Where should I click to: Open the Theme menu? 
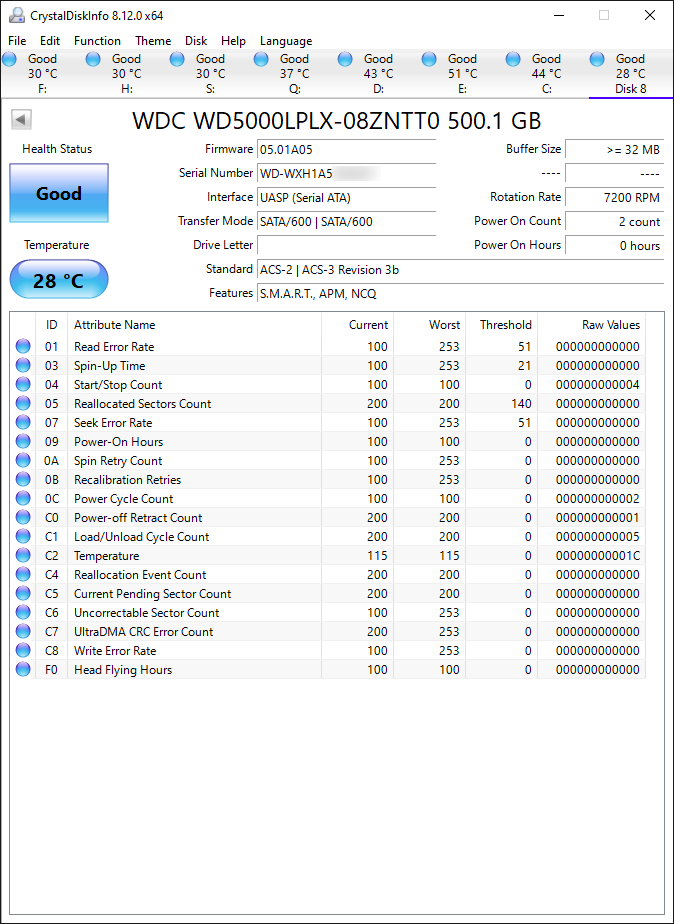coord(153,41)
